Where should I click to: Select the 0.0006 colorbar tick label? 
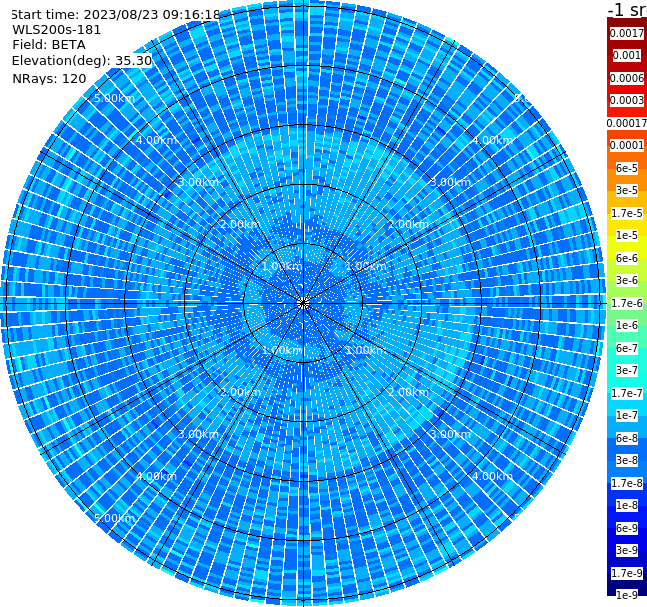point(627,78)
